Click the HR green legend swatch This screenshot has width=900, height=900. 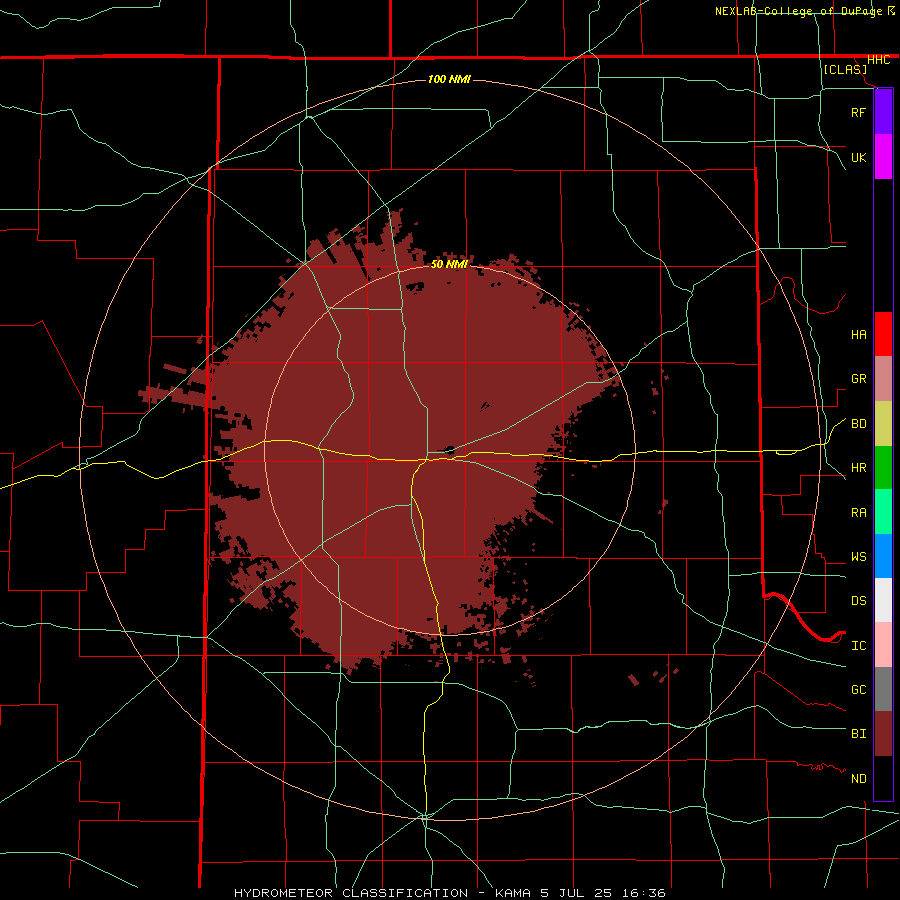(x=883, y=468)
